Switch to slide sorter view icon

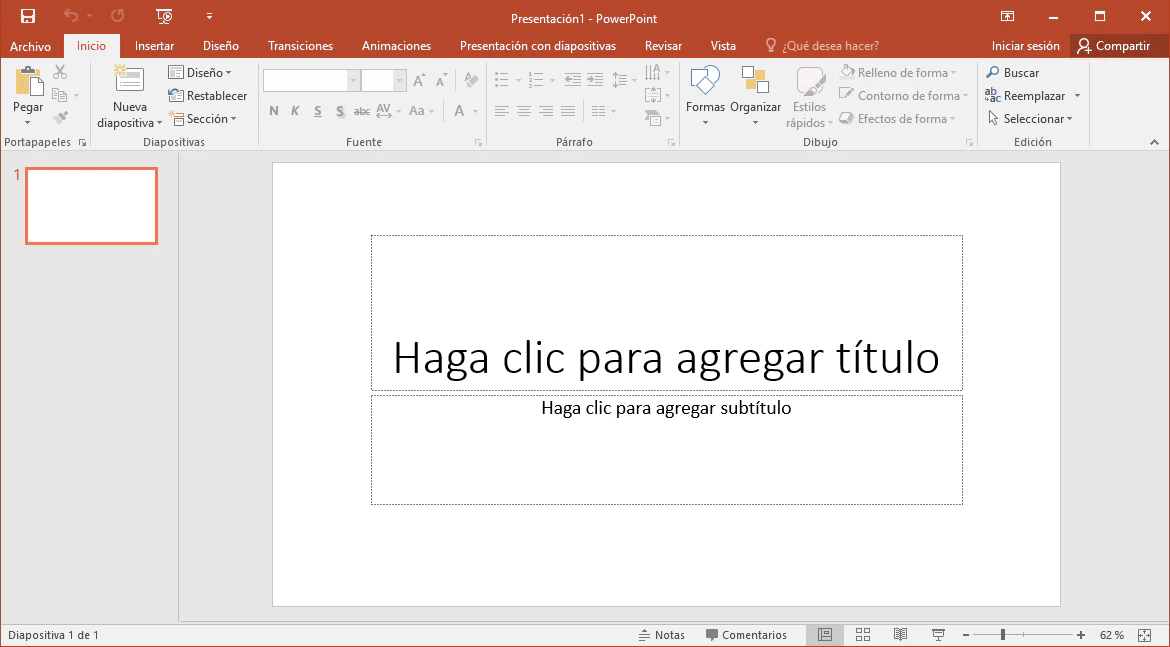point(863,635)
